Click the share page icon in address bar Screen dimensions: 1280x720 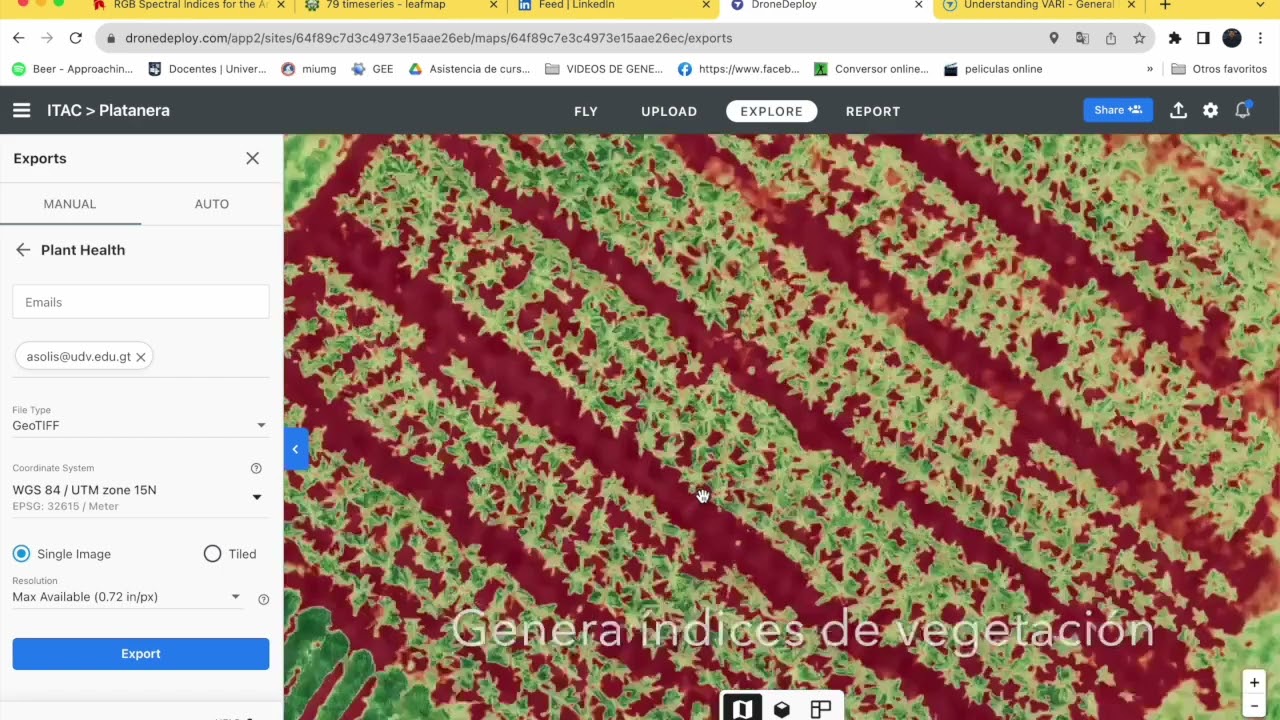click(1111, 38)
